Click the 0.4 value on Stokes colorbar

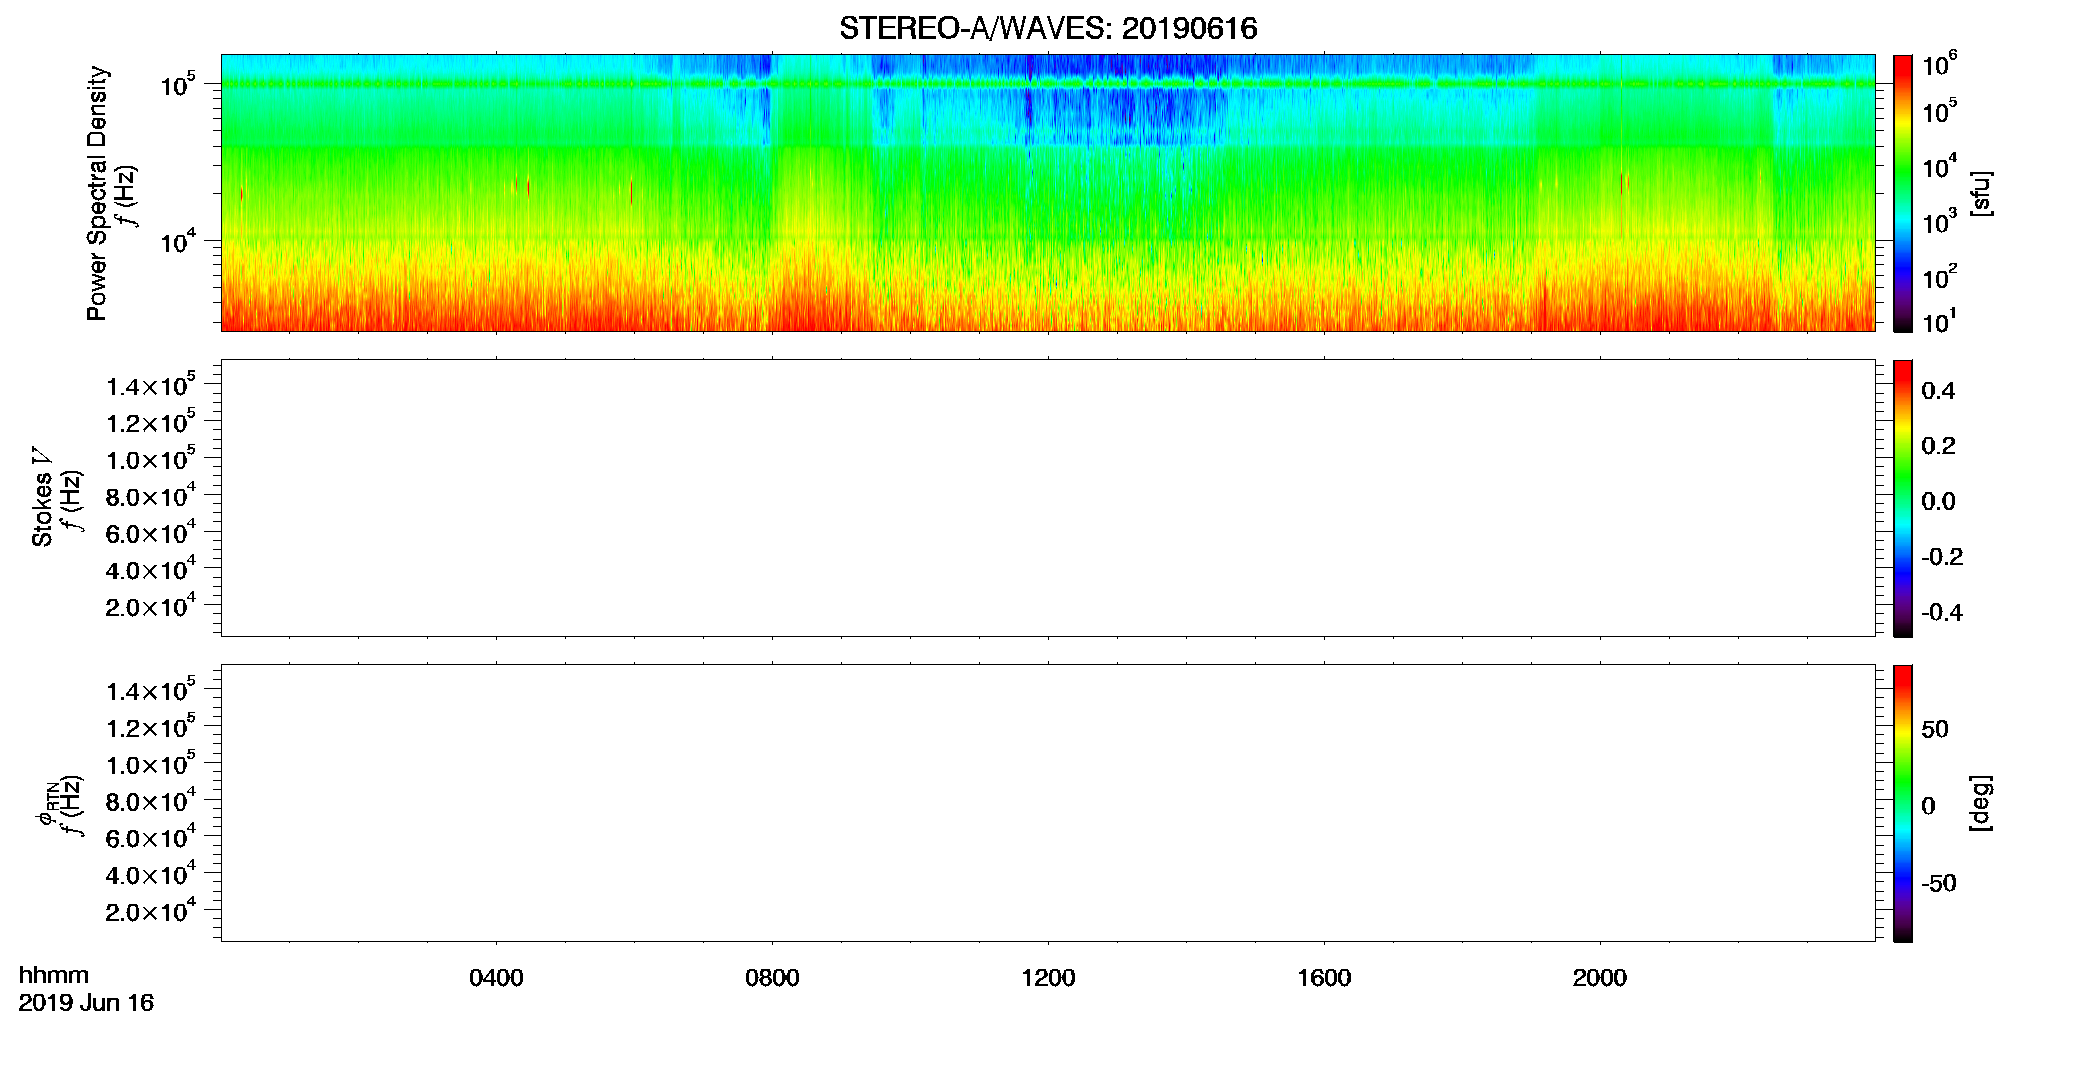coord(1938,391)
